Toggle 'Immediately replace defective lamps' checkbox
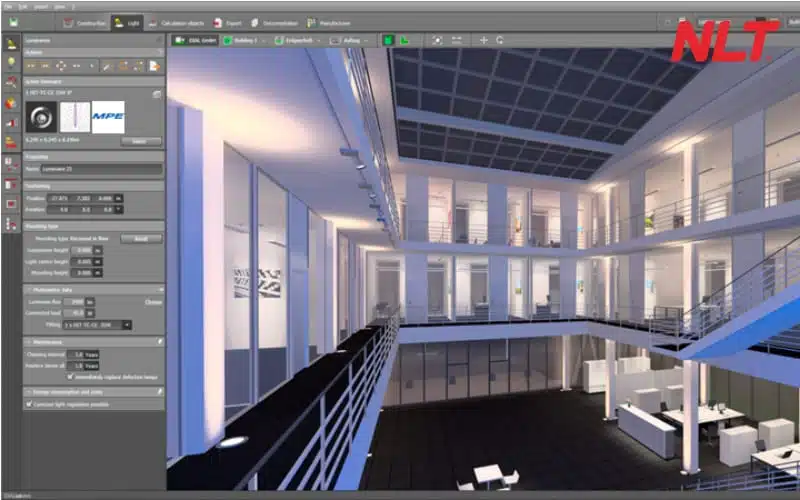 69,377
